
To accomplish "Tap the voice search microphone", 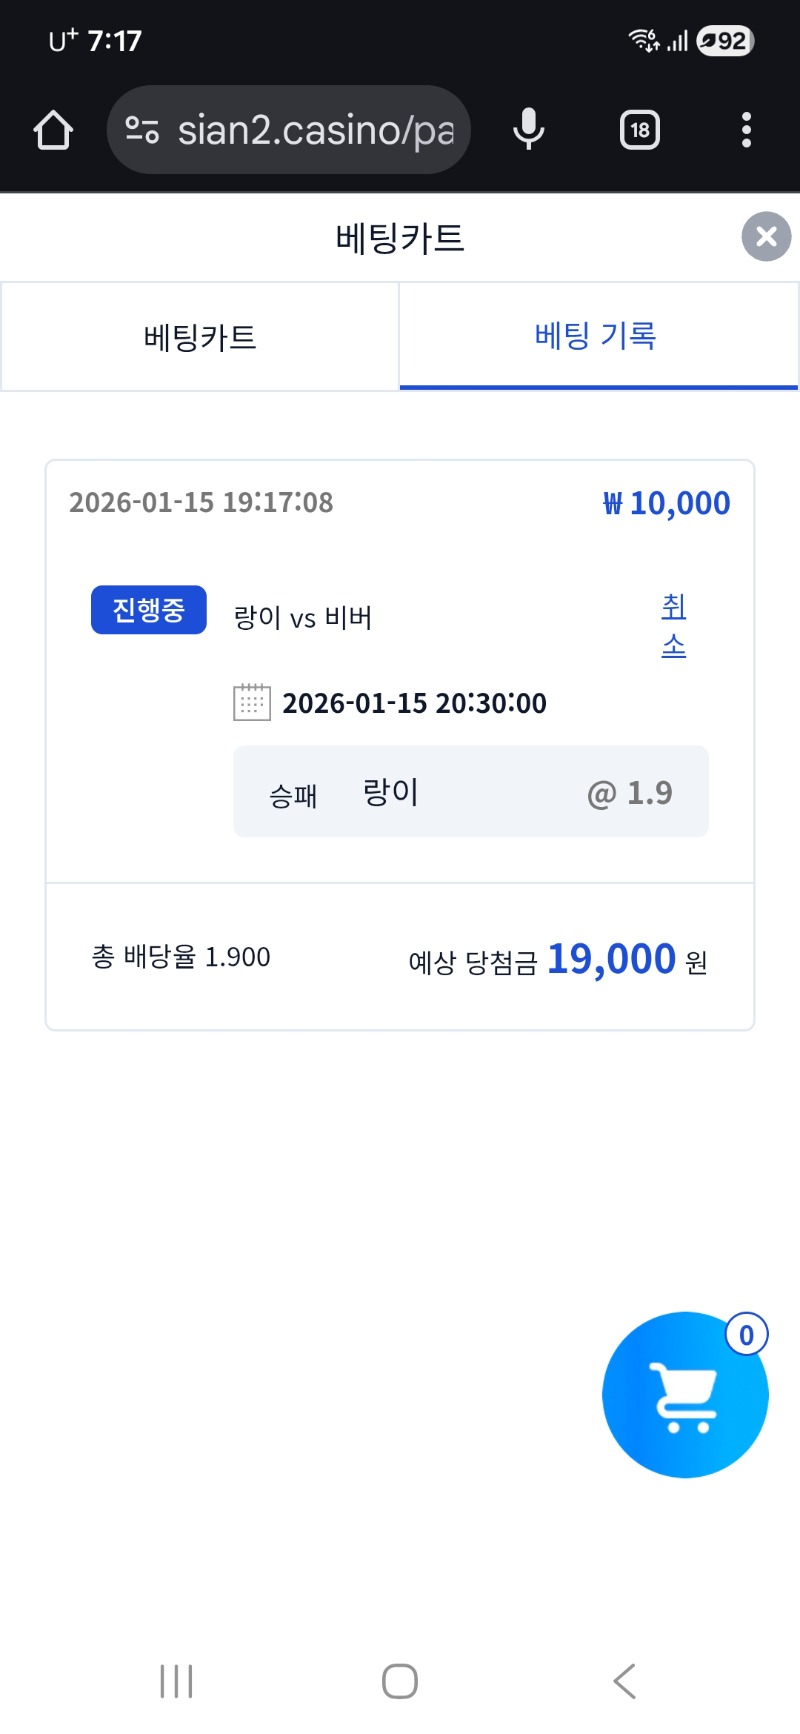I will [528, 130].
